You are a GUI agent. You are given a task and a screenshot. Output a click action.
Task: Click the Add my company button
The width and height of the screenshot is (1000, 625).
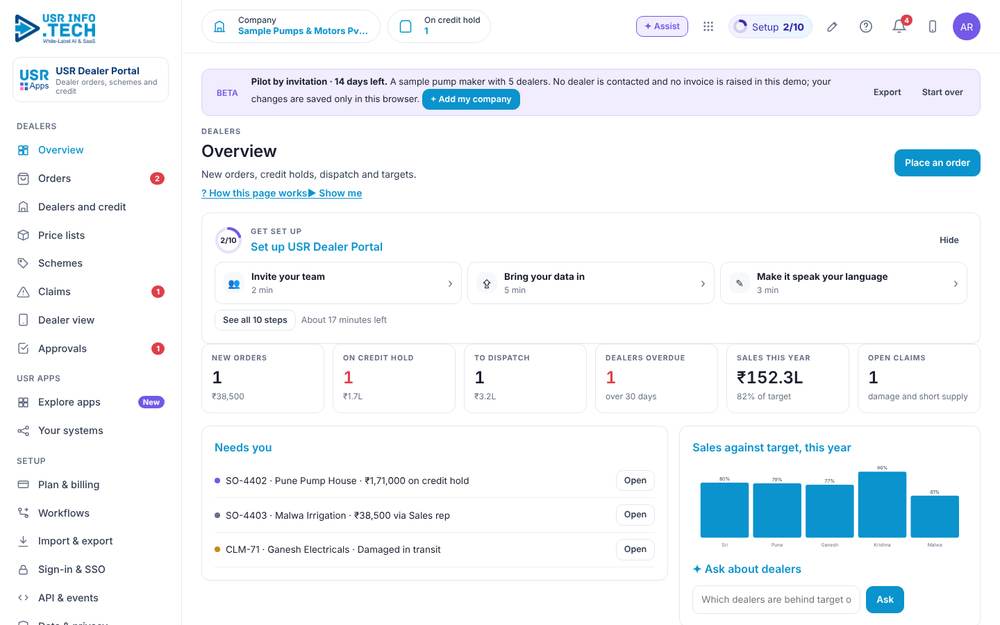coord(471,99)
